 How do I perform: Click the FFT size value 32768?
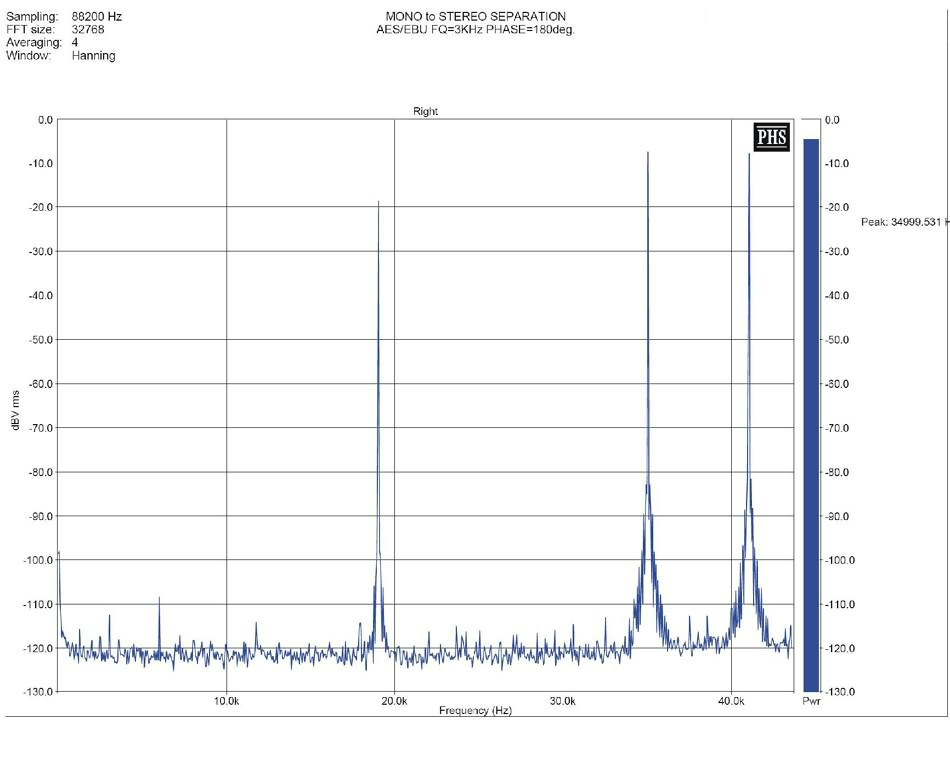click(88, 30)
